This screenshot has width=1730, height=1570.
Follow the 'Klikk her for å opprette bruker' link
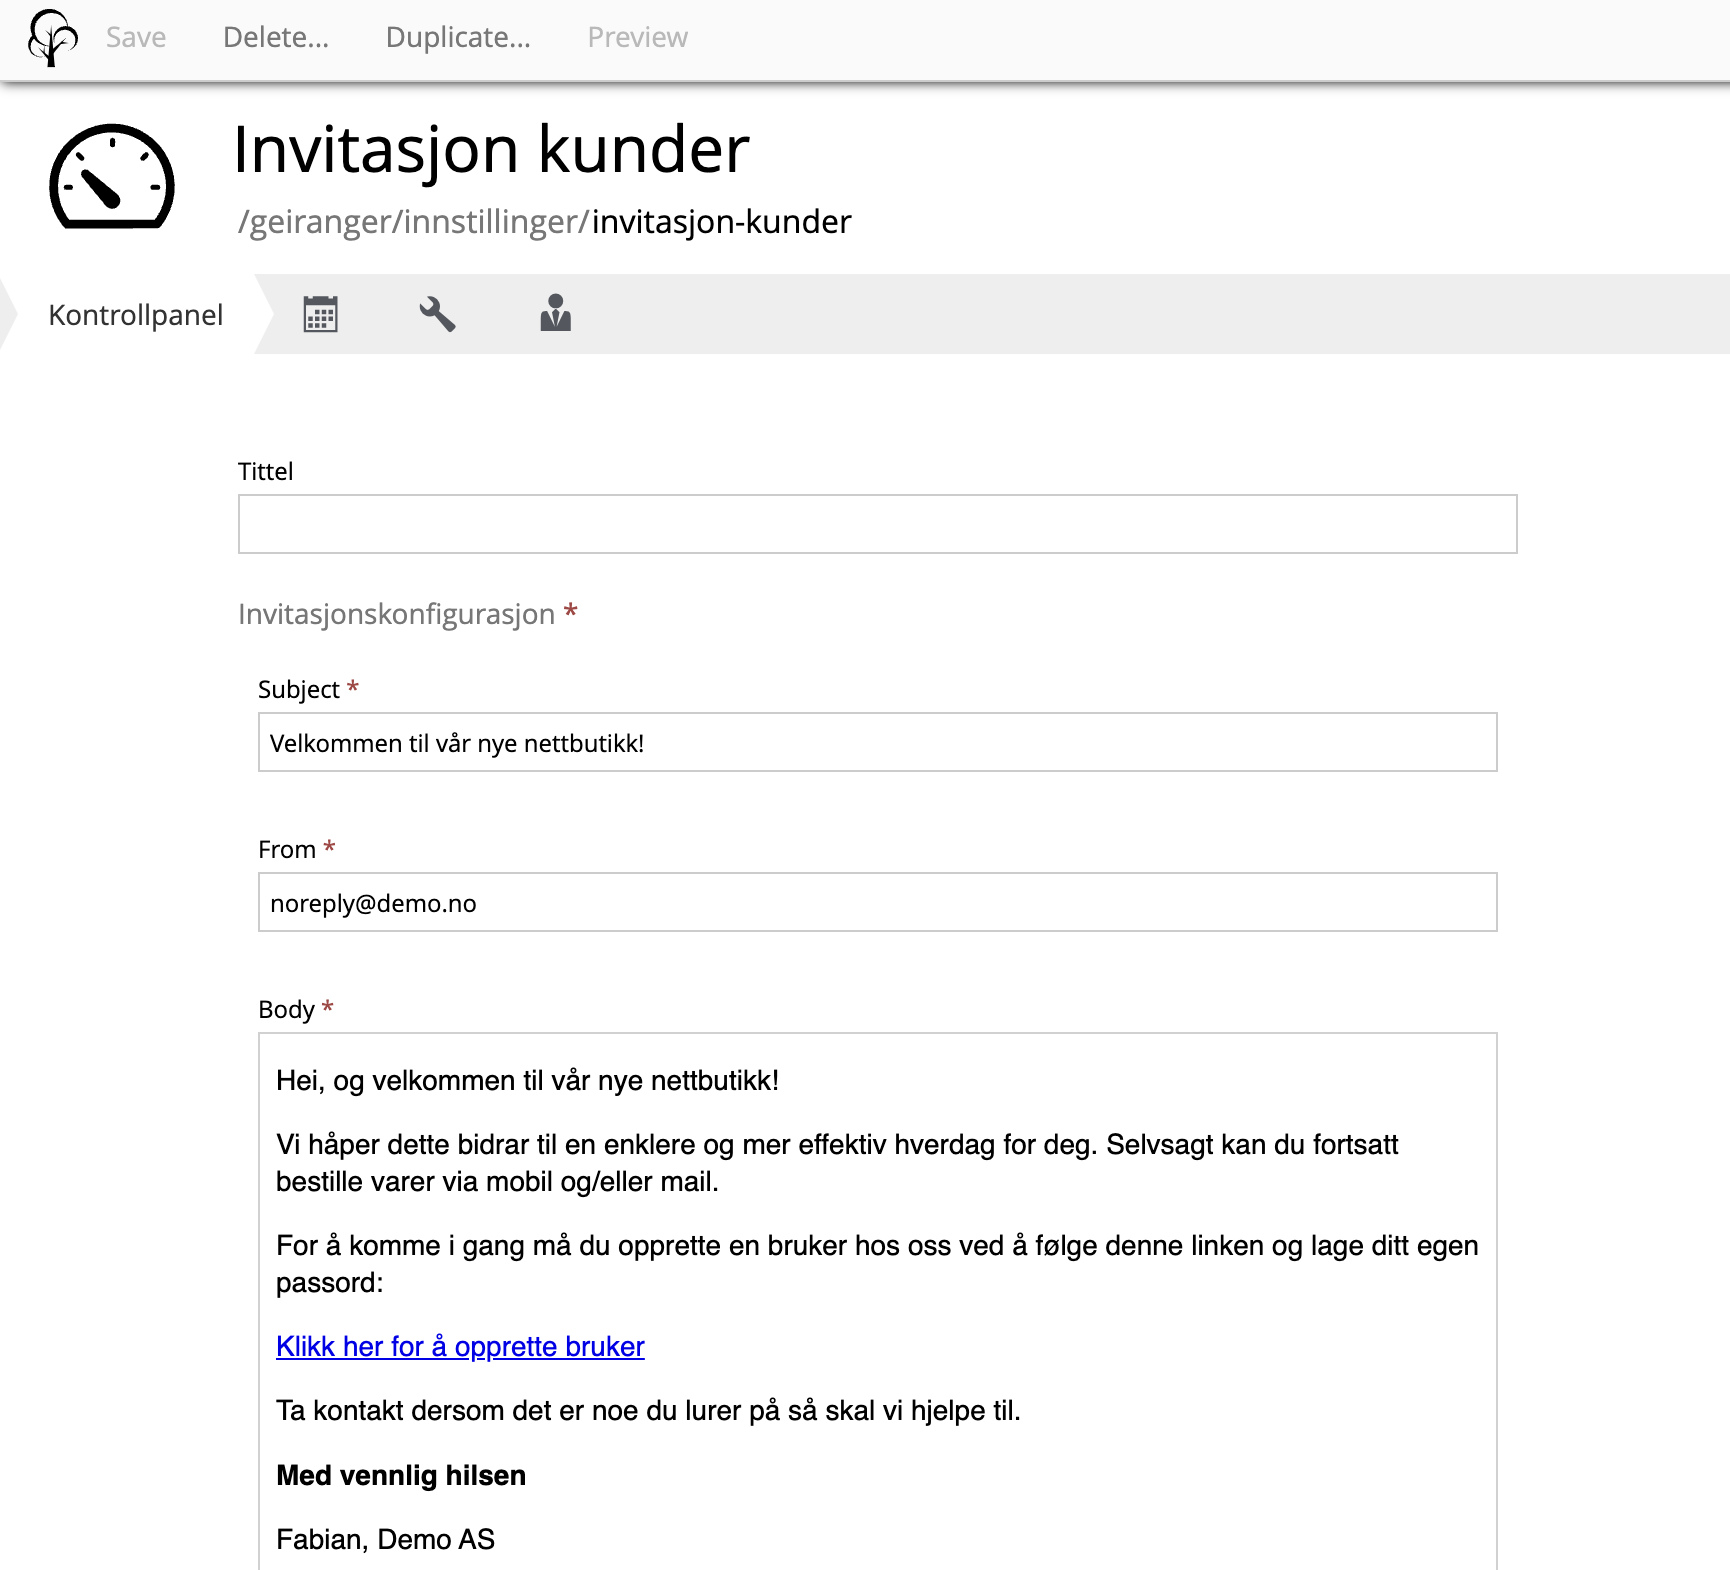coord(460,1347)
